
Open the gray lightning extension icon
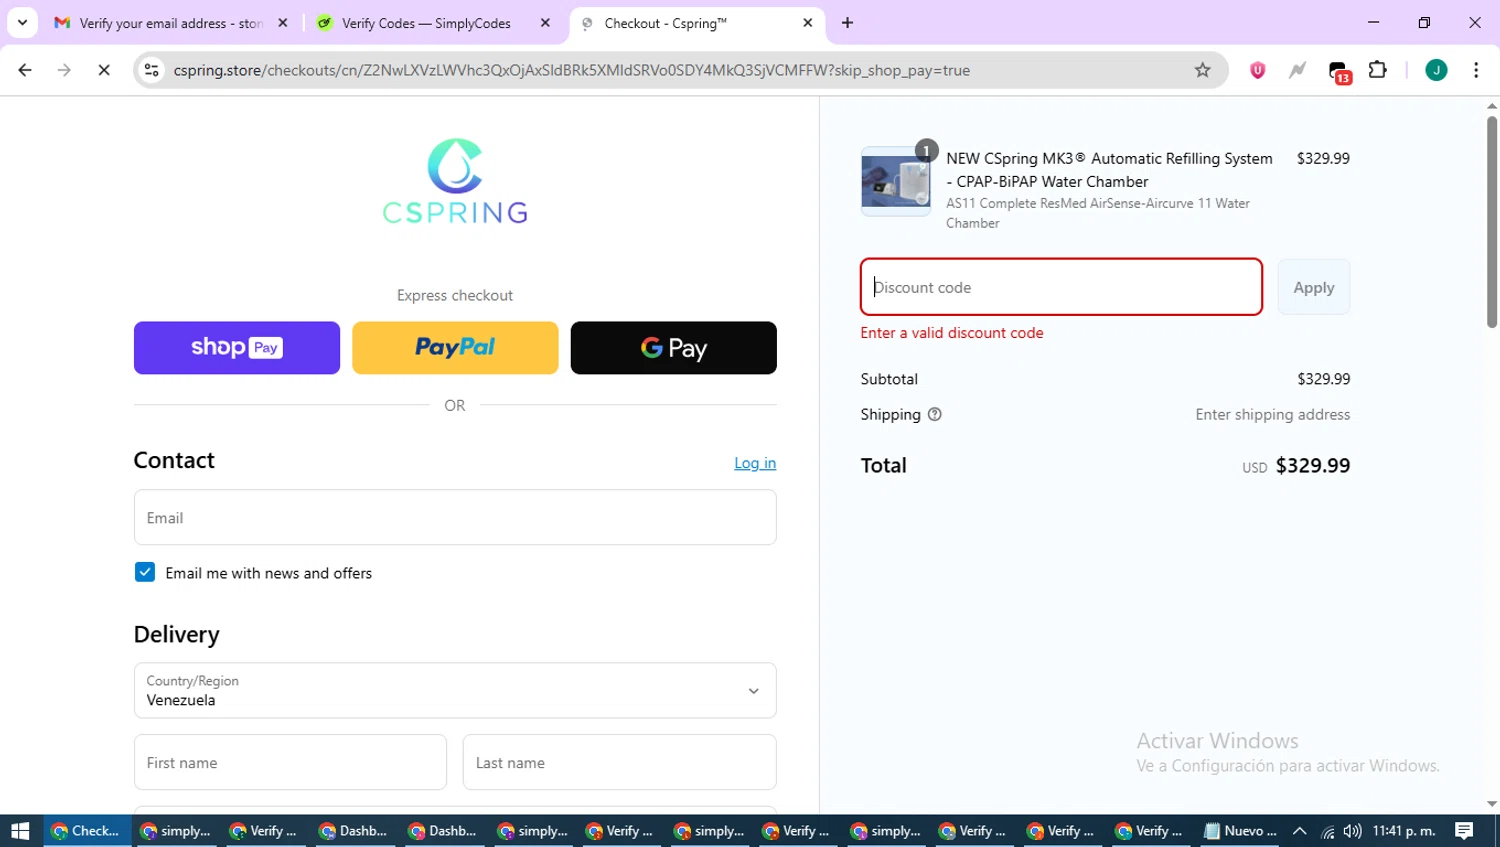click(1298, 70)
